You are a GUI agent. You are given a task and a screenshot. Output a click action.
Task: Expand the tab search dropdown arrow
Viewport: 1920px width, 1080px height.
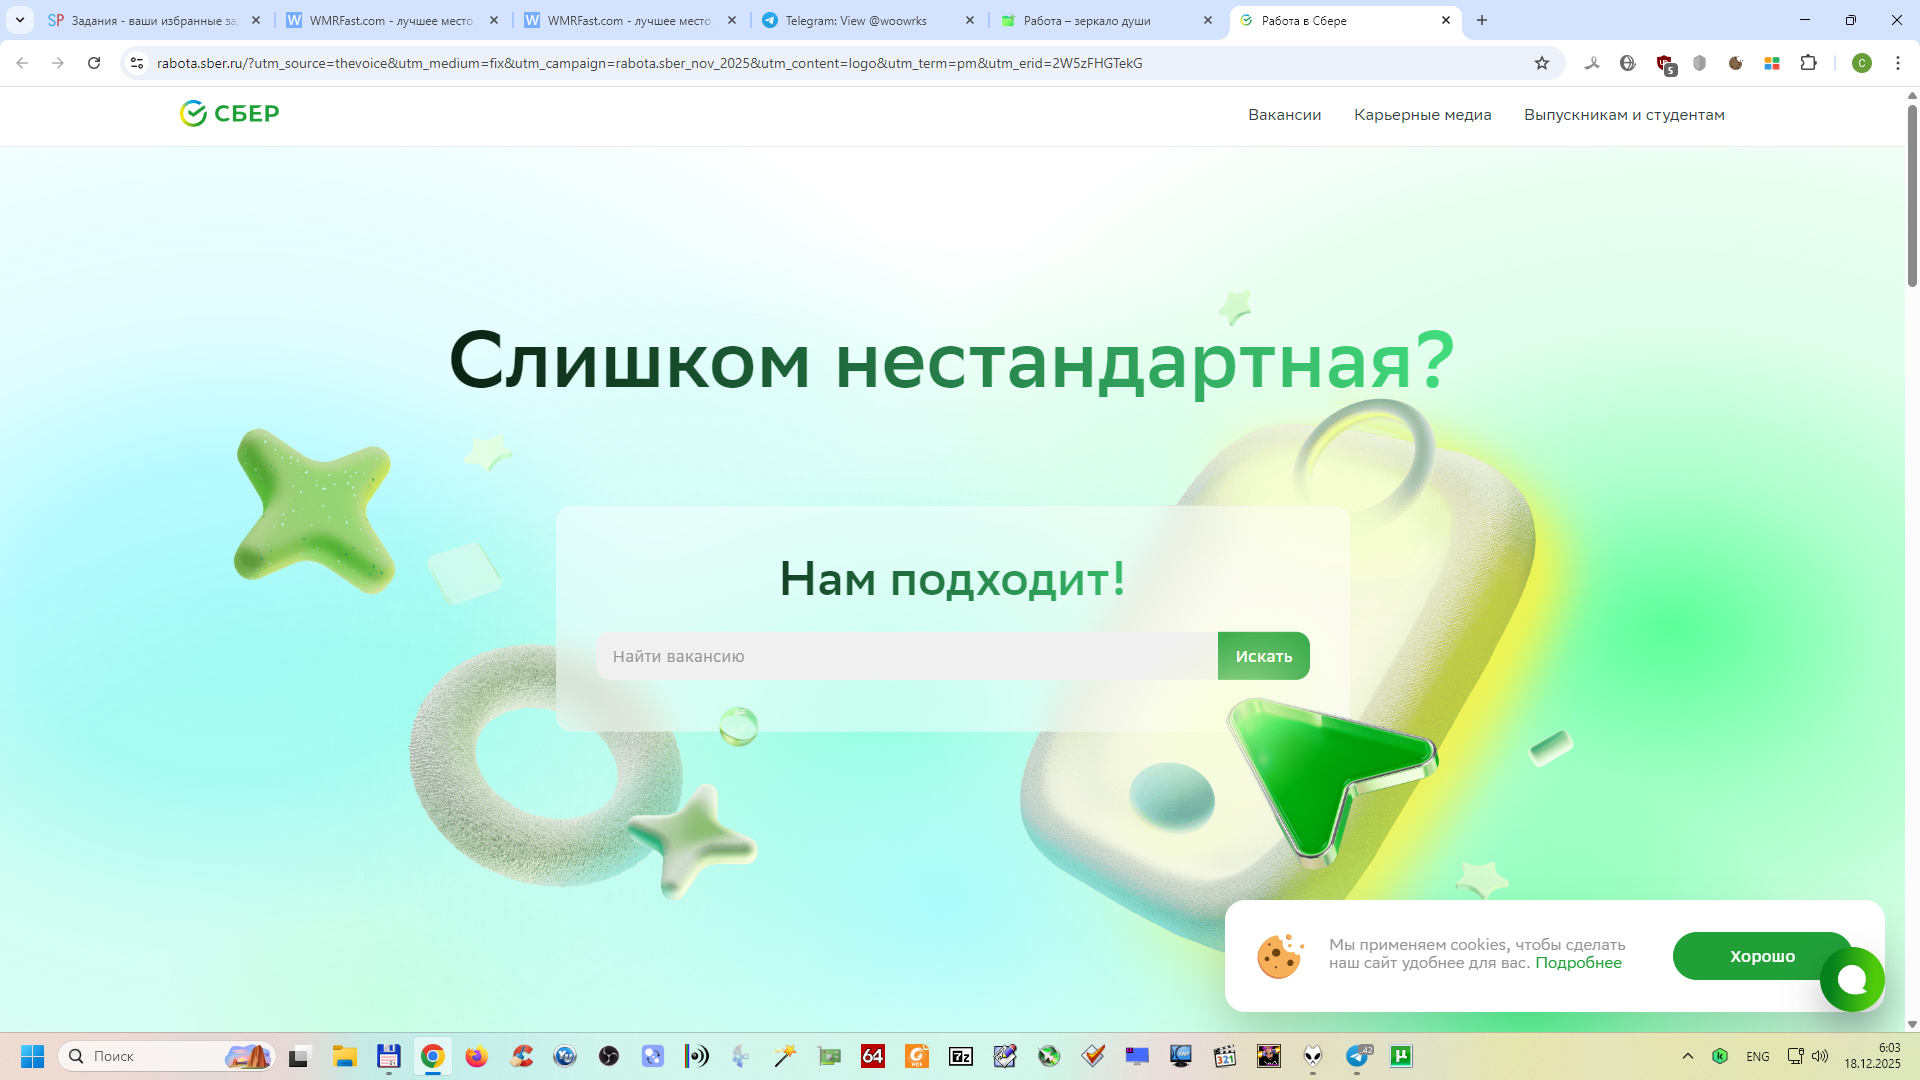pyautogui.click(x=19, y=20)
